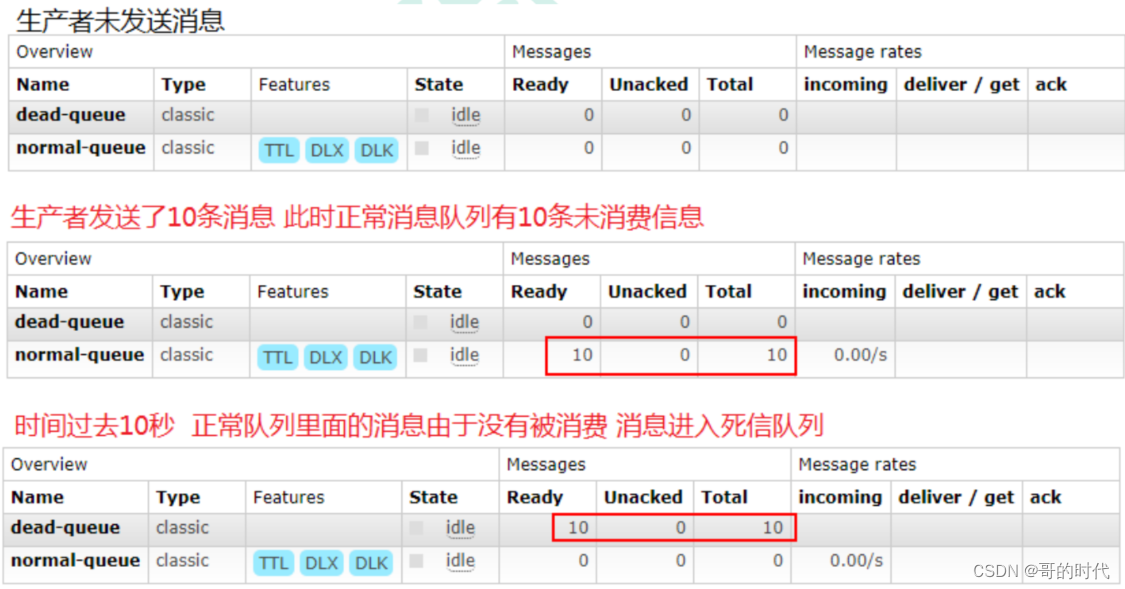Sort bottom table by State column
This screenshot has height=589, width=1125.
pyautogui.click(x=433, y=497)
